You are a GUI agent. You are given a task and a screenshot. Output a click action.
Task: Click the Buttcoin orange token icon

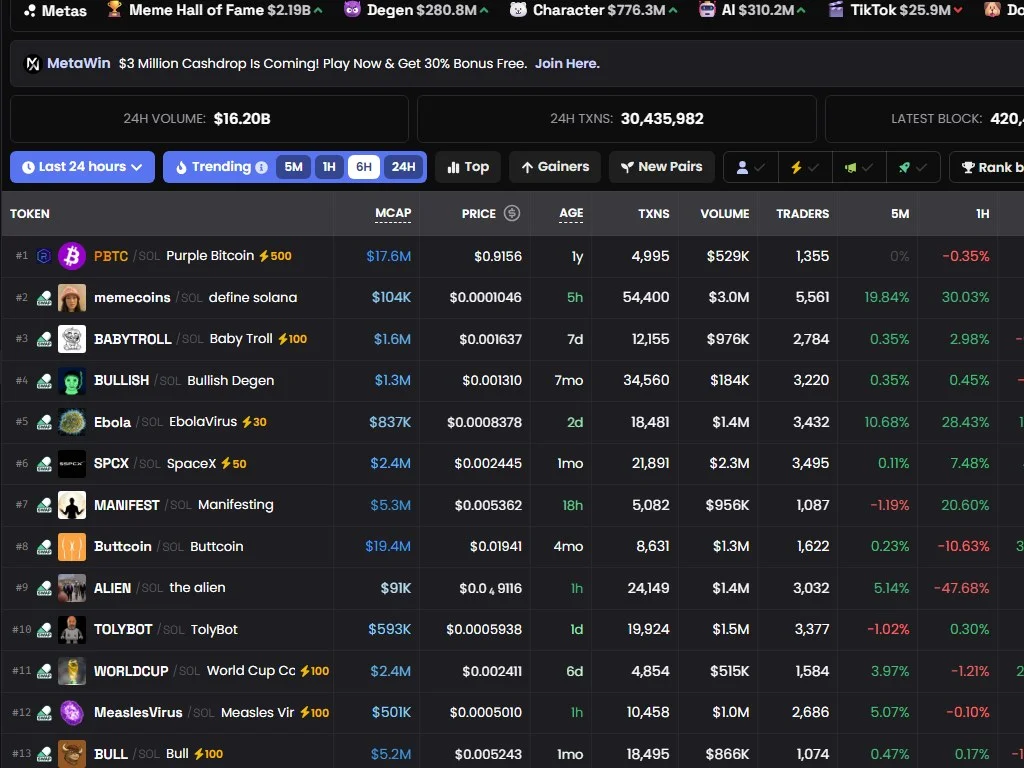click(72, 547)
